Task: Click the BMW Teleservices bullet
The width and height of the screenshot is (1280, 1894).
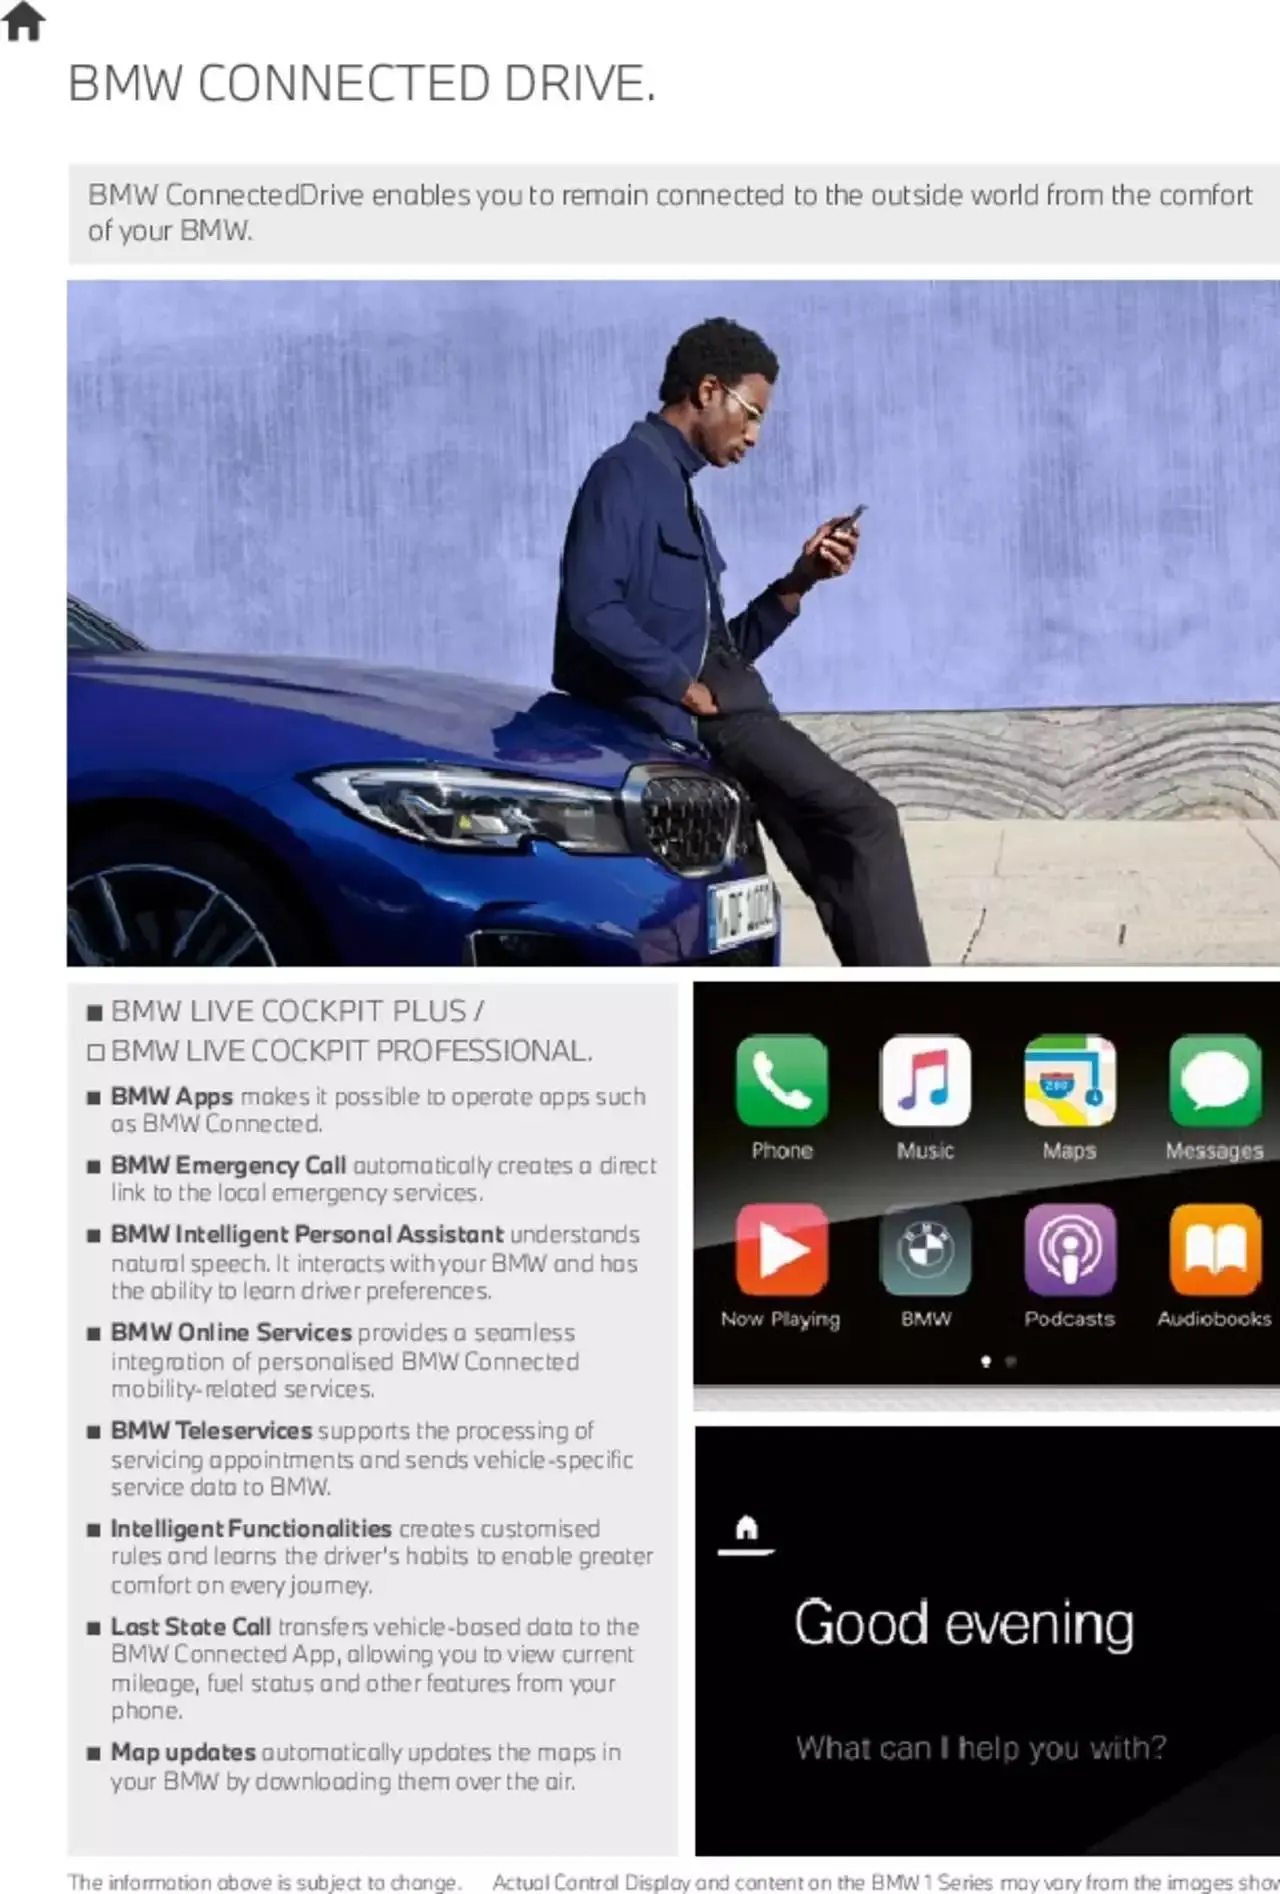Action: [x=372, y=1458]
